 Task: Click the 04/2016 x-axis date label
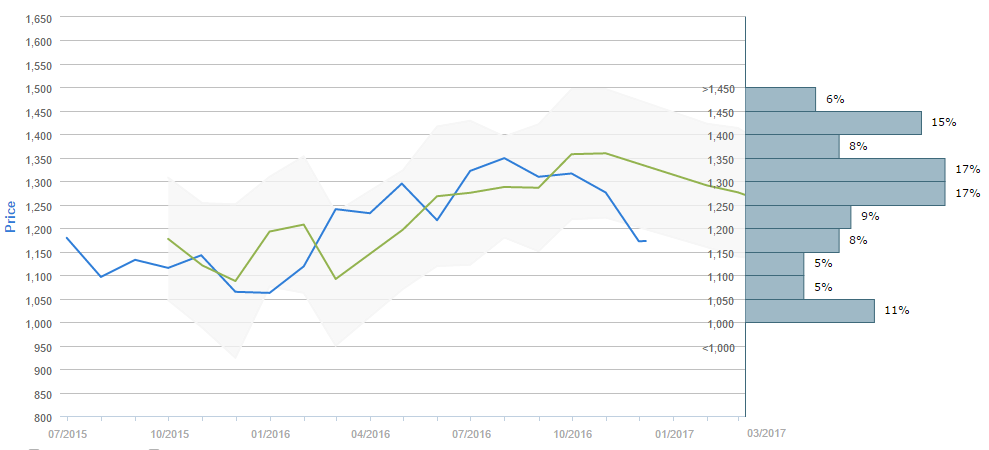pos(370,434)
